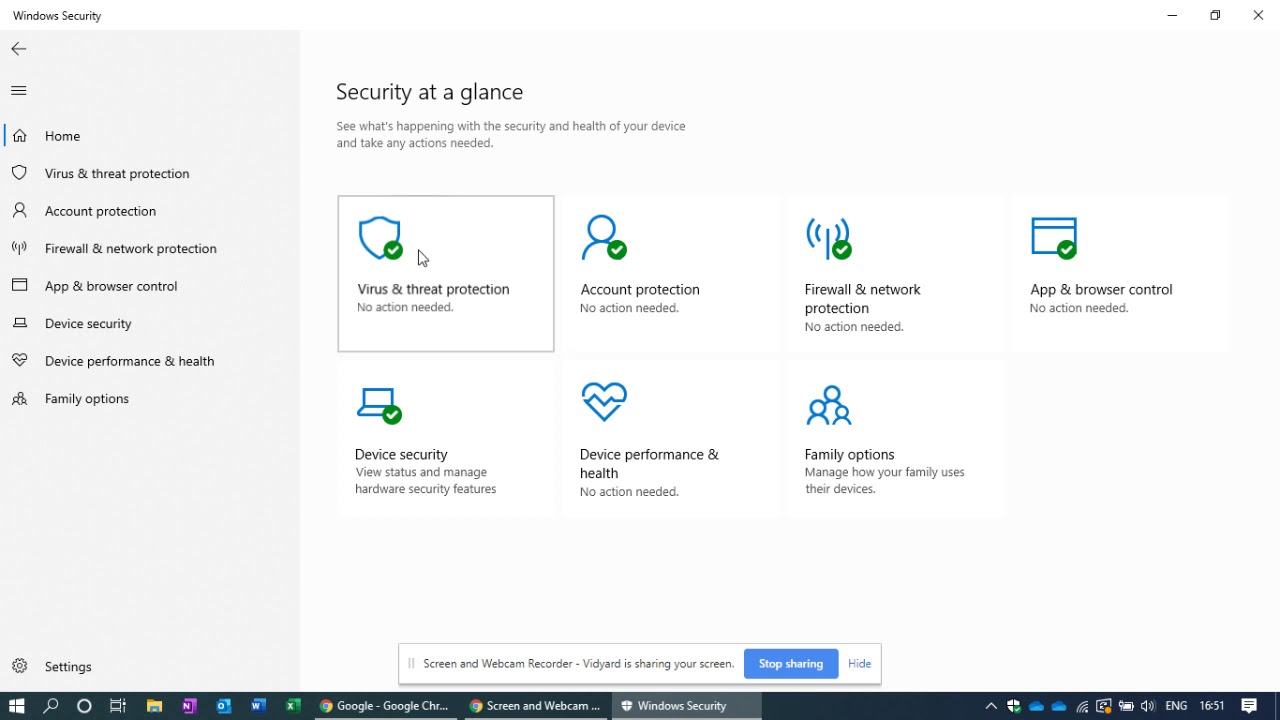The image size is (1280, 720).
Task: Open Device security from the sidebar
Action: [x=150, y=324]
